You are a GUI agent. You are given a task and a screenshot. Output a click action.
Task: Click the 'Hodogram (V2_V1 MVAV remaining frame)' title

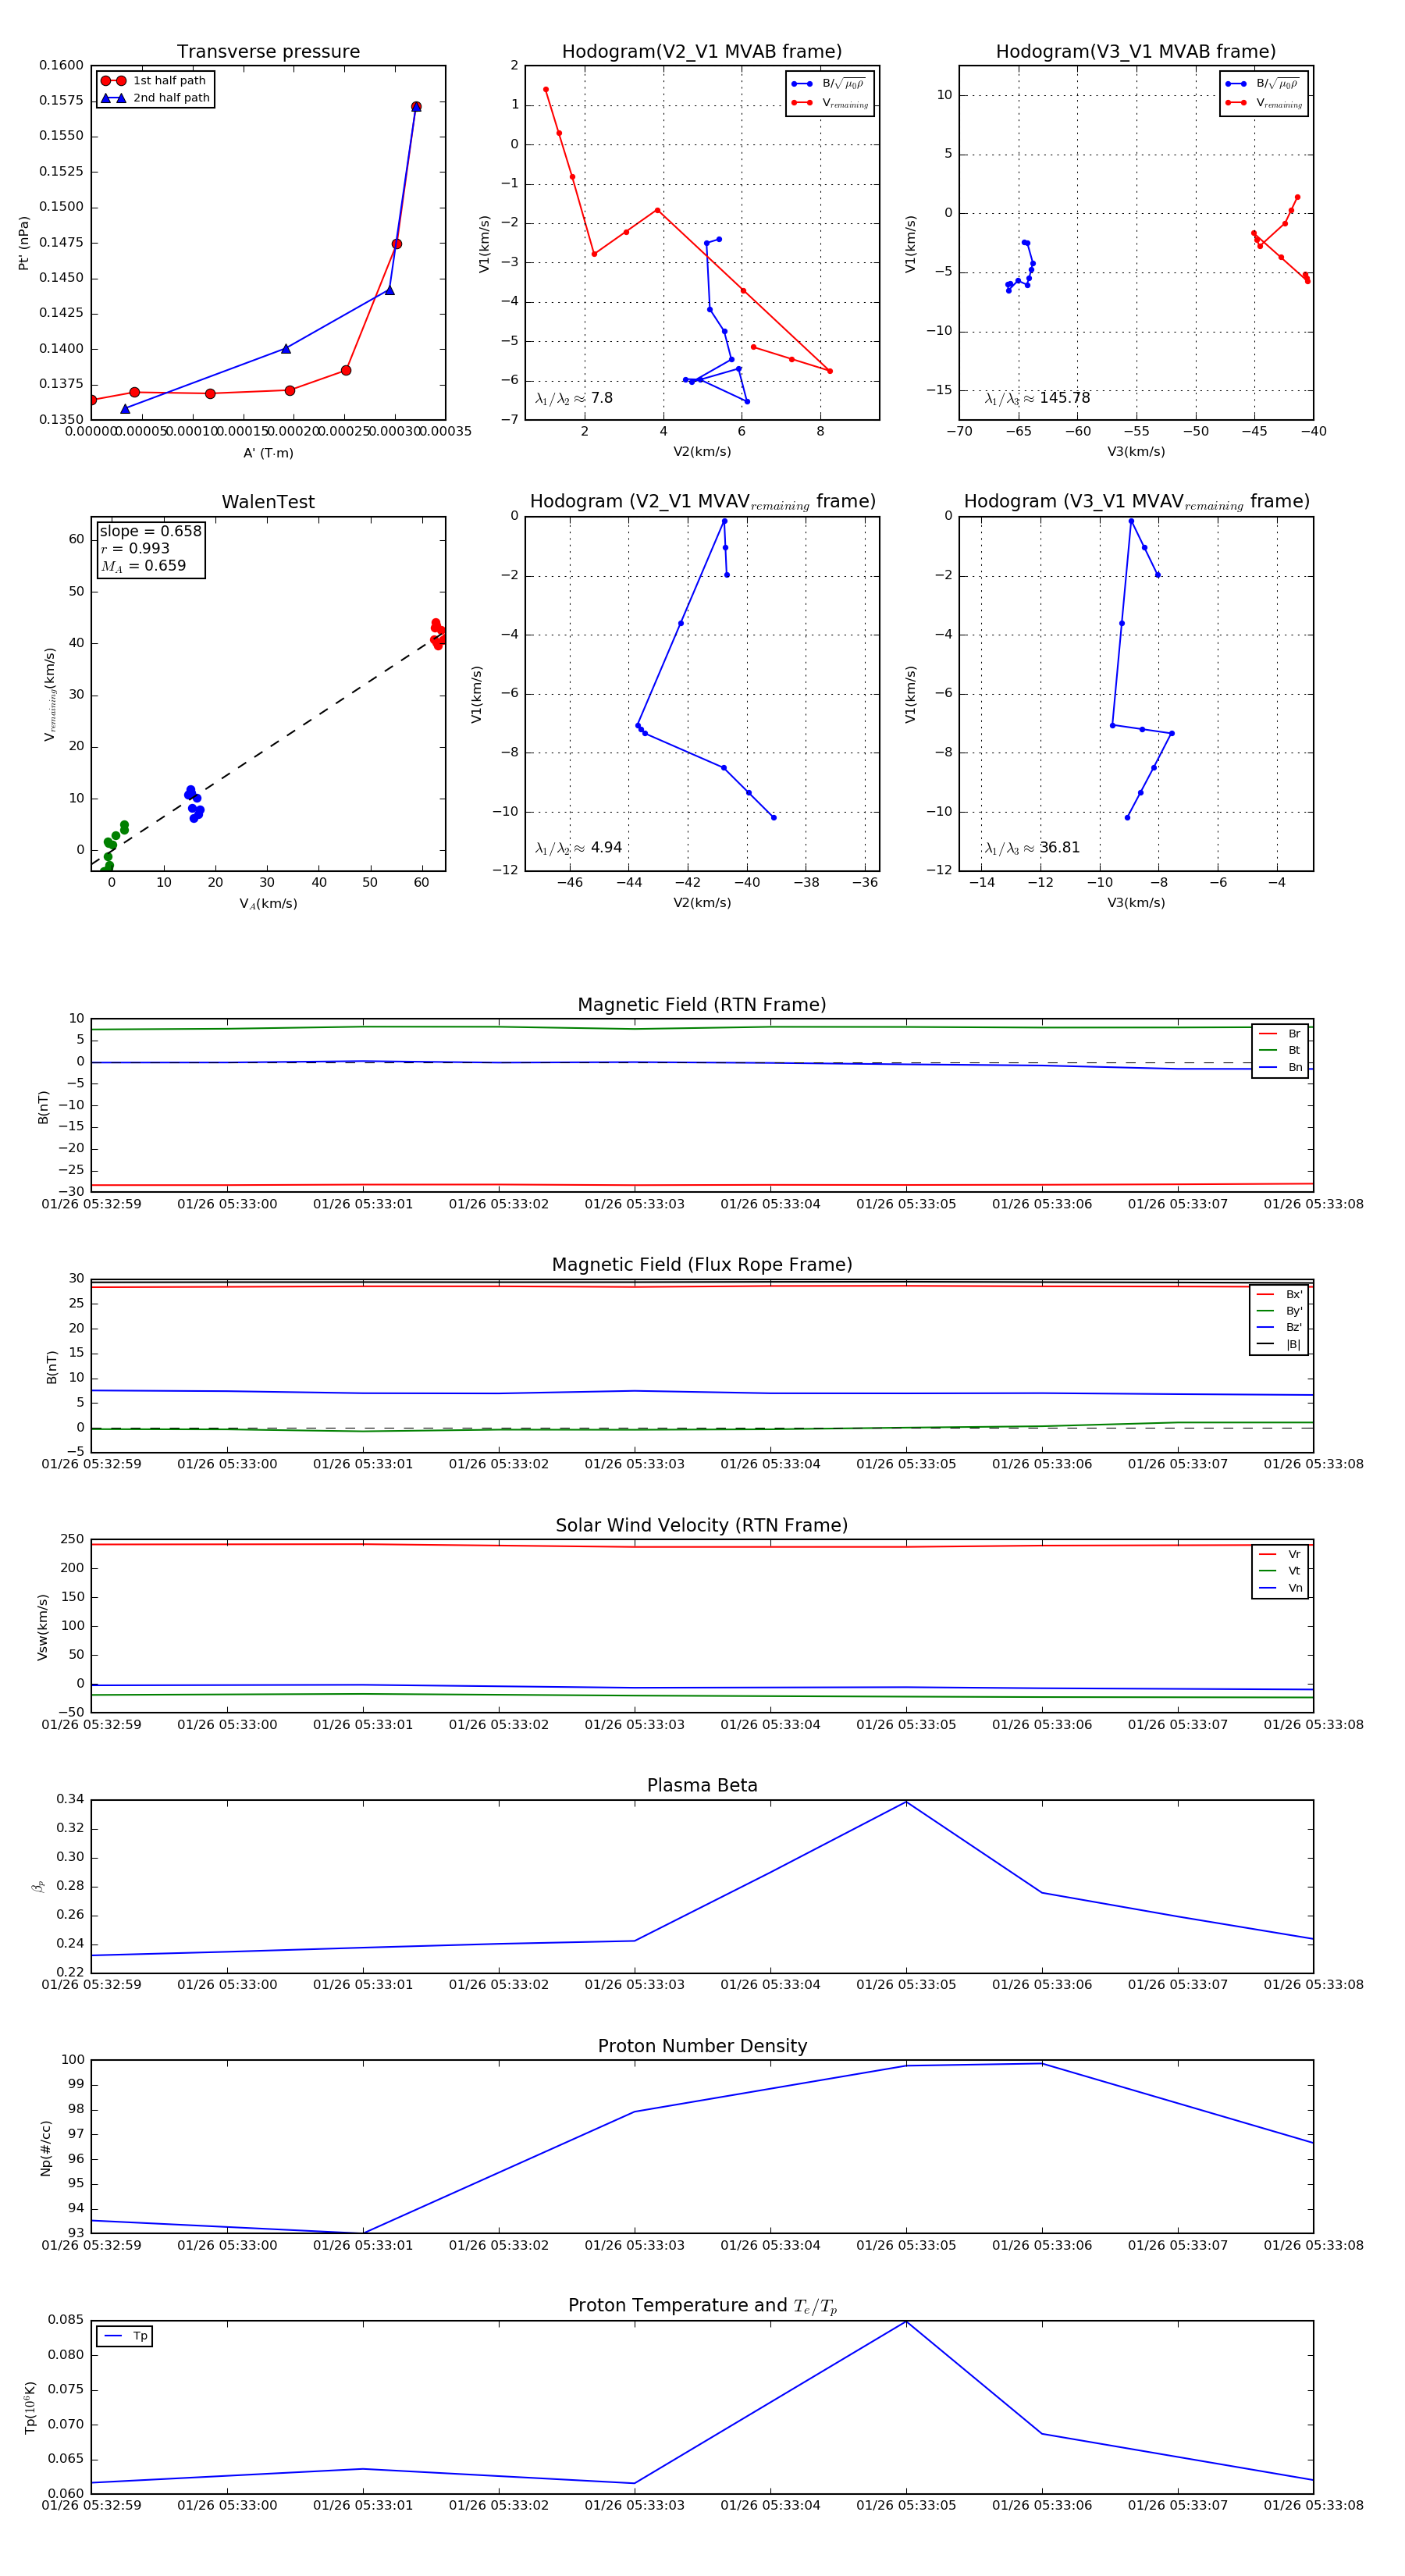[x=702, y=502]
